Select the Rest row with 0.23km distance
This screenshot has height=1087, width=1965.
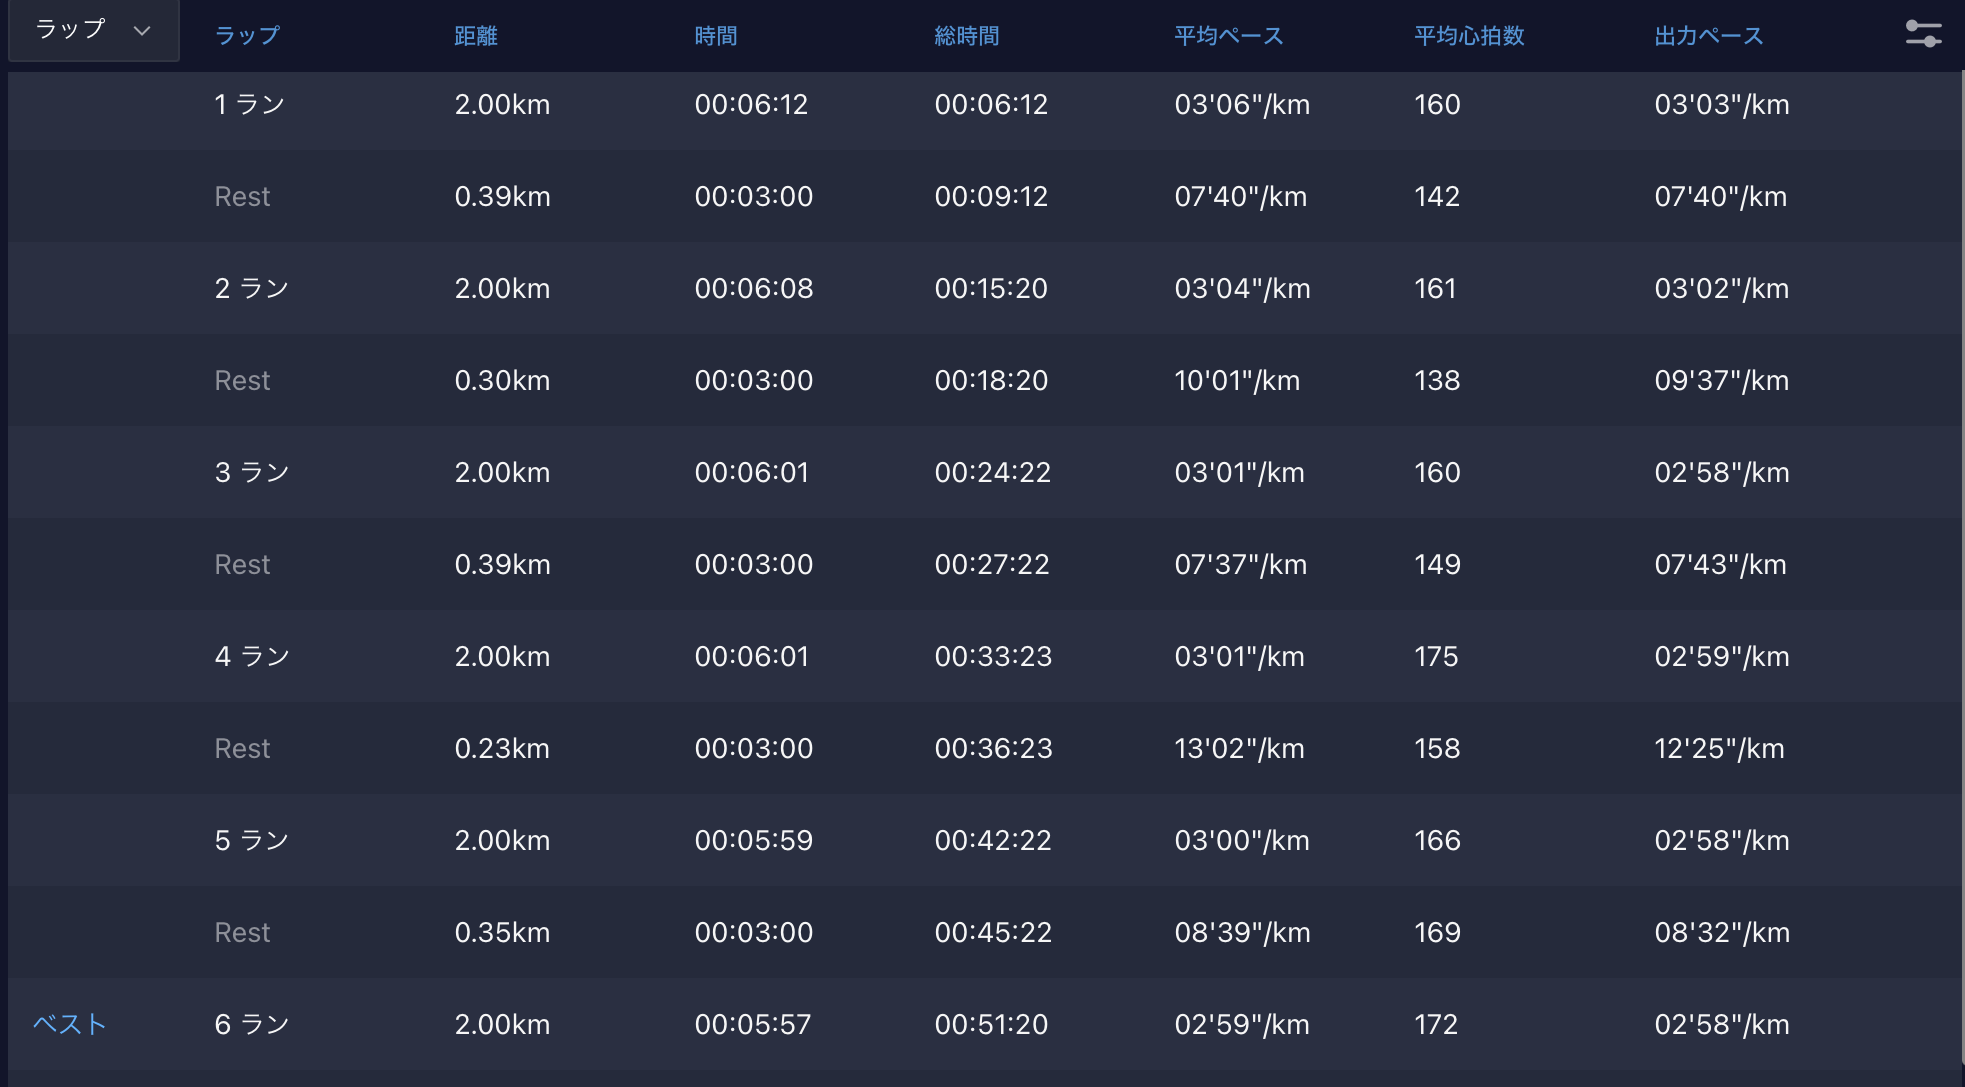[x=242, y=749]
